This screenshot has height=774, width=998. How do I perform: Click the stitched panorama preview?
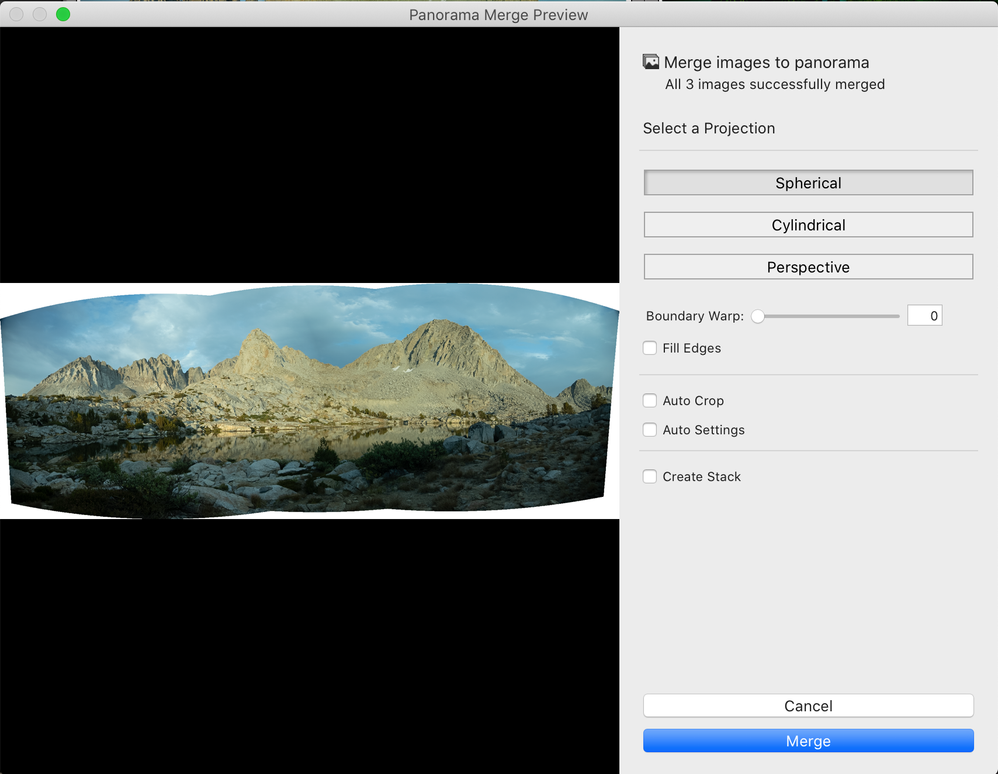pyautogui.click(x=309, y=400)
